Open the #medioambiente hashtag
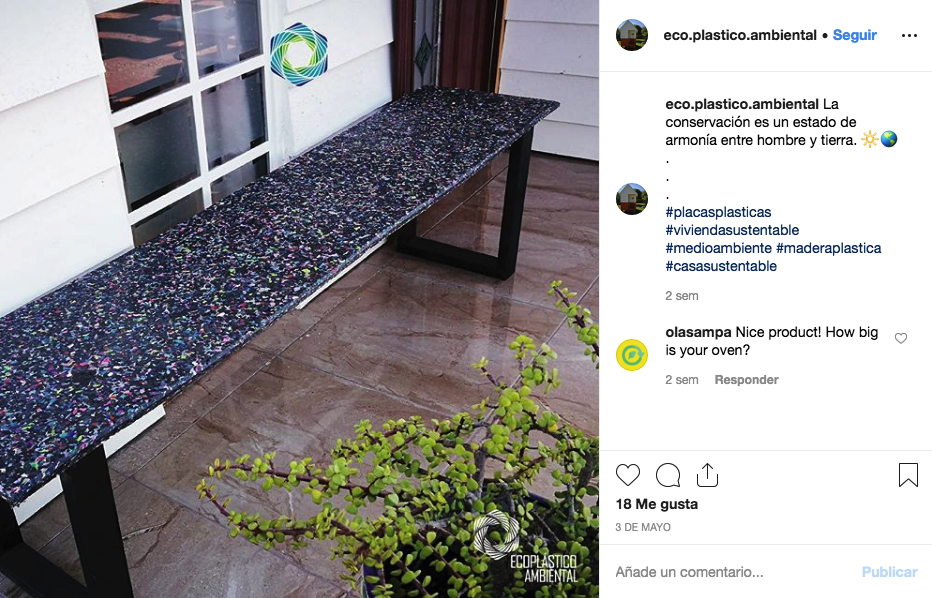This screenshot has width=932, height=598. tap(719, 248)
